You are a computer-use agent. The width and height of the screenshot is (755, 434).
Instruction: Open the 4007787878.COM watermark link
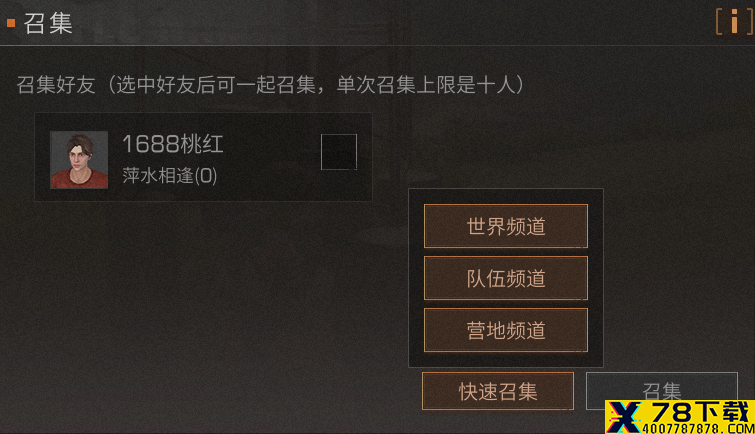(698, 428)
